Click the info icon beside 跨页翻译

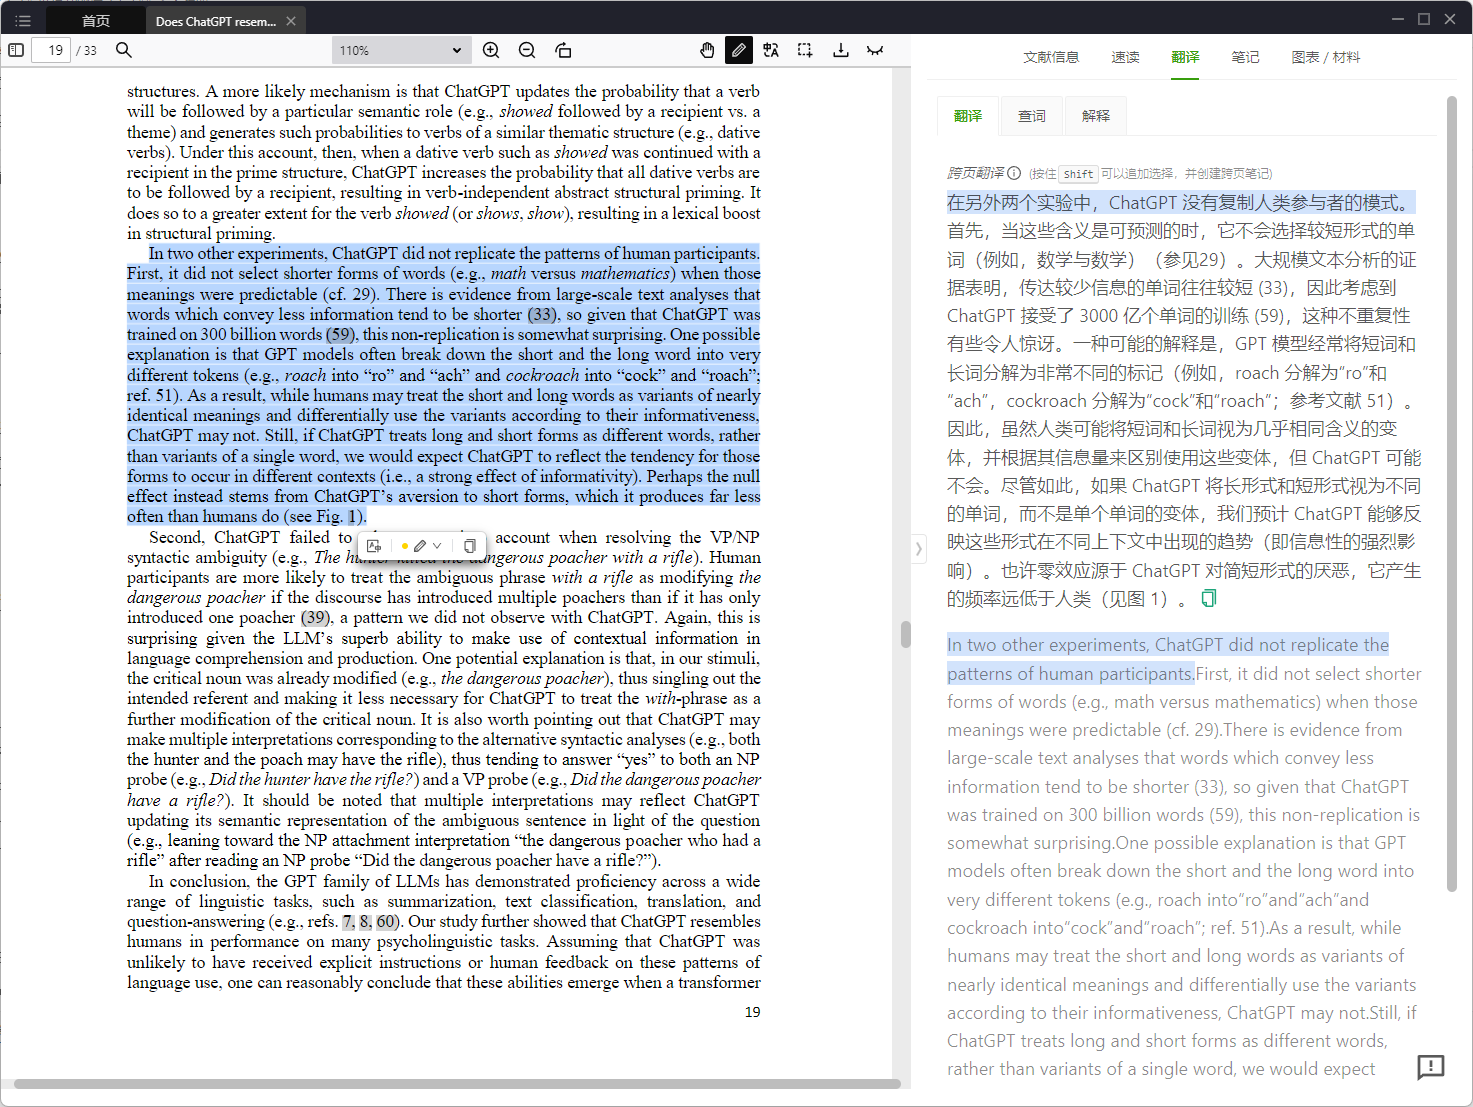[x=1014, y=173]
